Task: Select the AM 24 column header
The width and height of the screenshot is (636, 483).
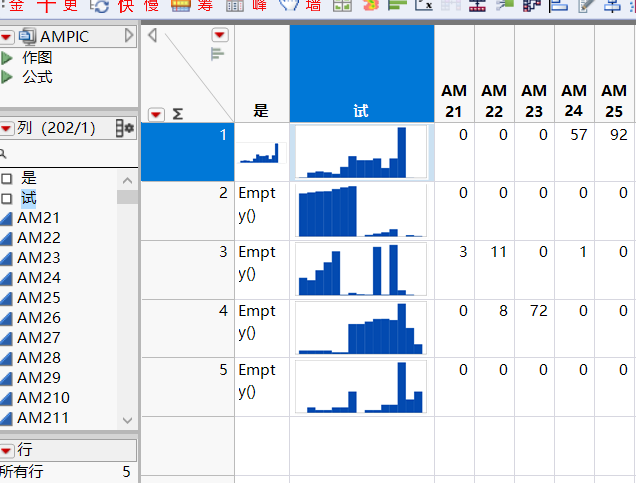Action: (574, 73)
